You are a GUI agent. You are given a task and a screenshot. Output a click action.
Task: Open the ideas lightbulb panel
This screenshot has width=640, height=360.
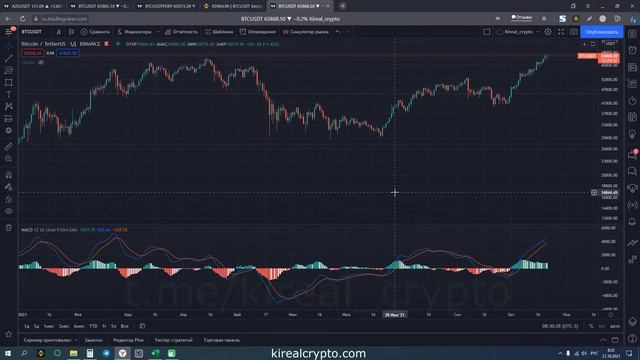632,134
